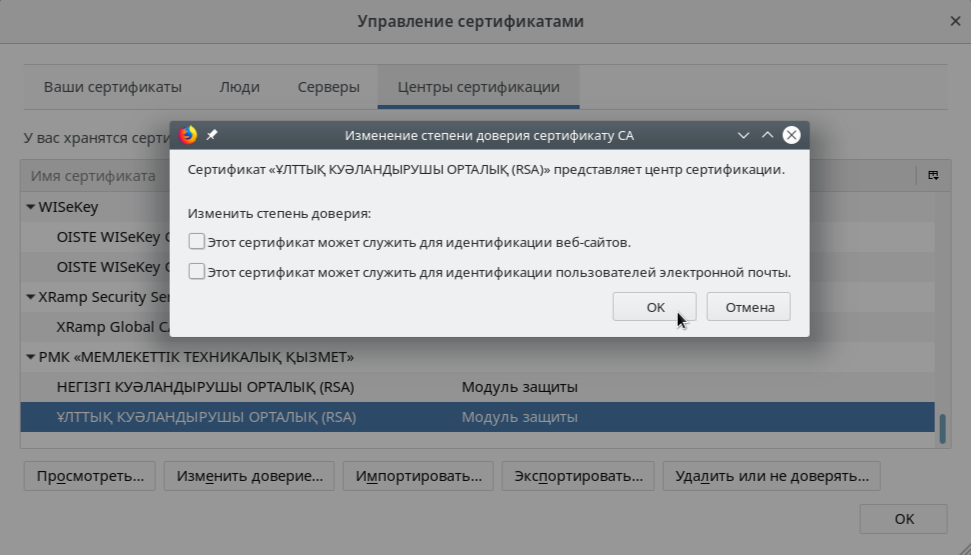The width and height of the screenshot is (971, 555).
Task: Click Отмена to cancel trust change
Action: pos(749,307)
